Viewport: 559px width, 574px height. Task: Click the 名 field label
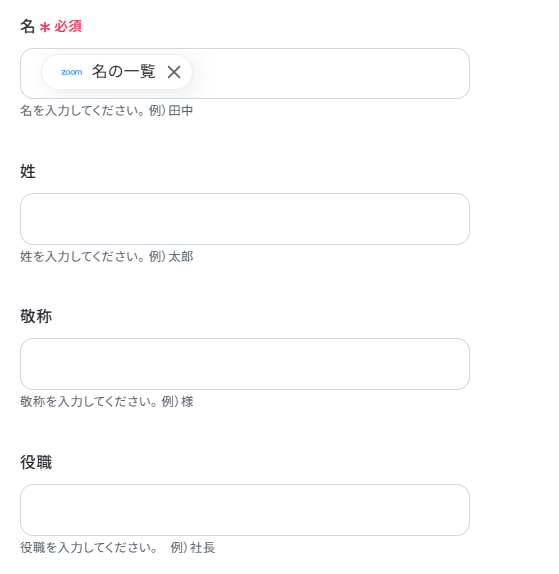(x=27, y=26)
